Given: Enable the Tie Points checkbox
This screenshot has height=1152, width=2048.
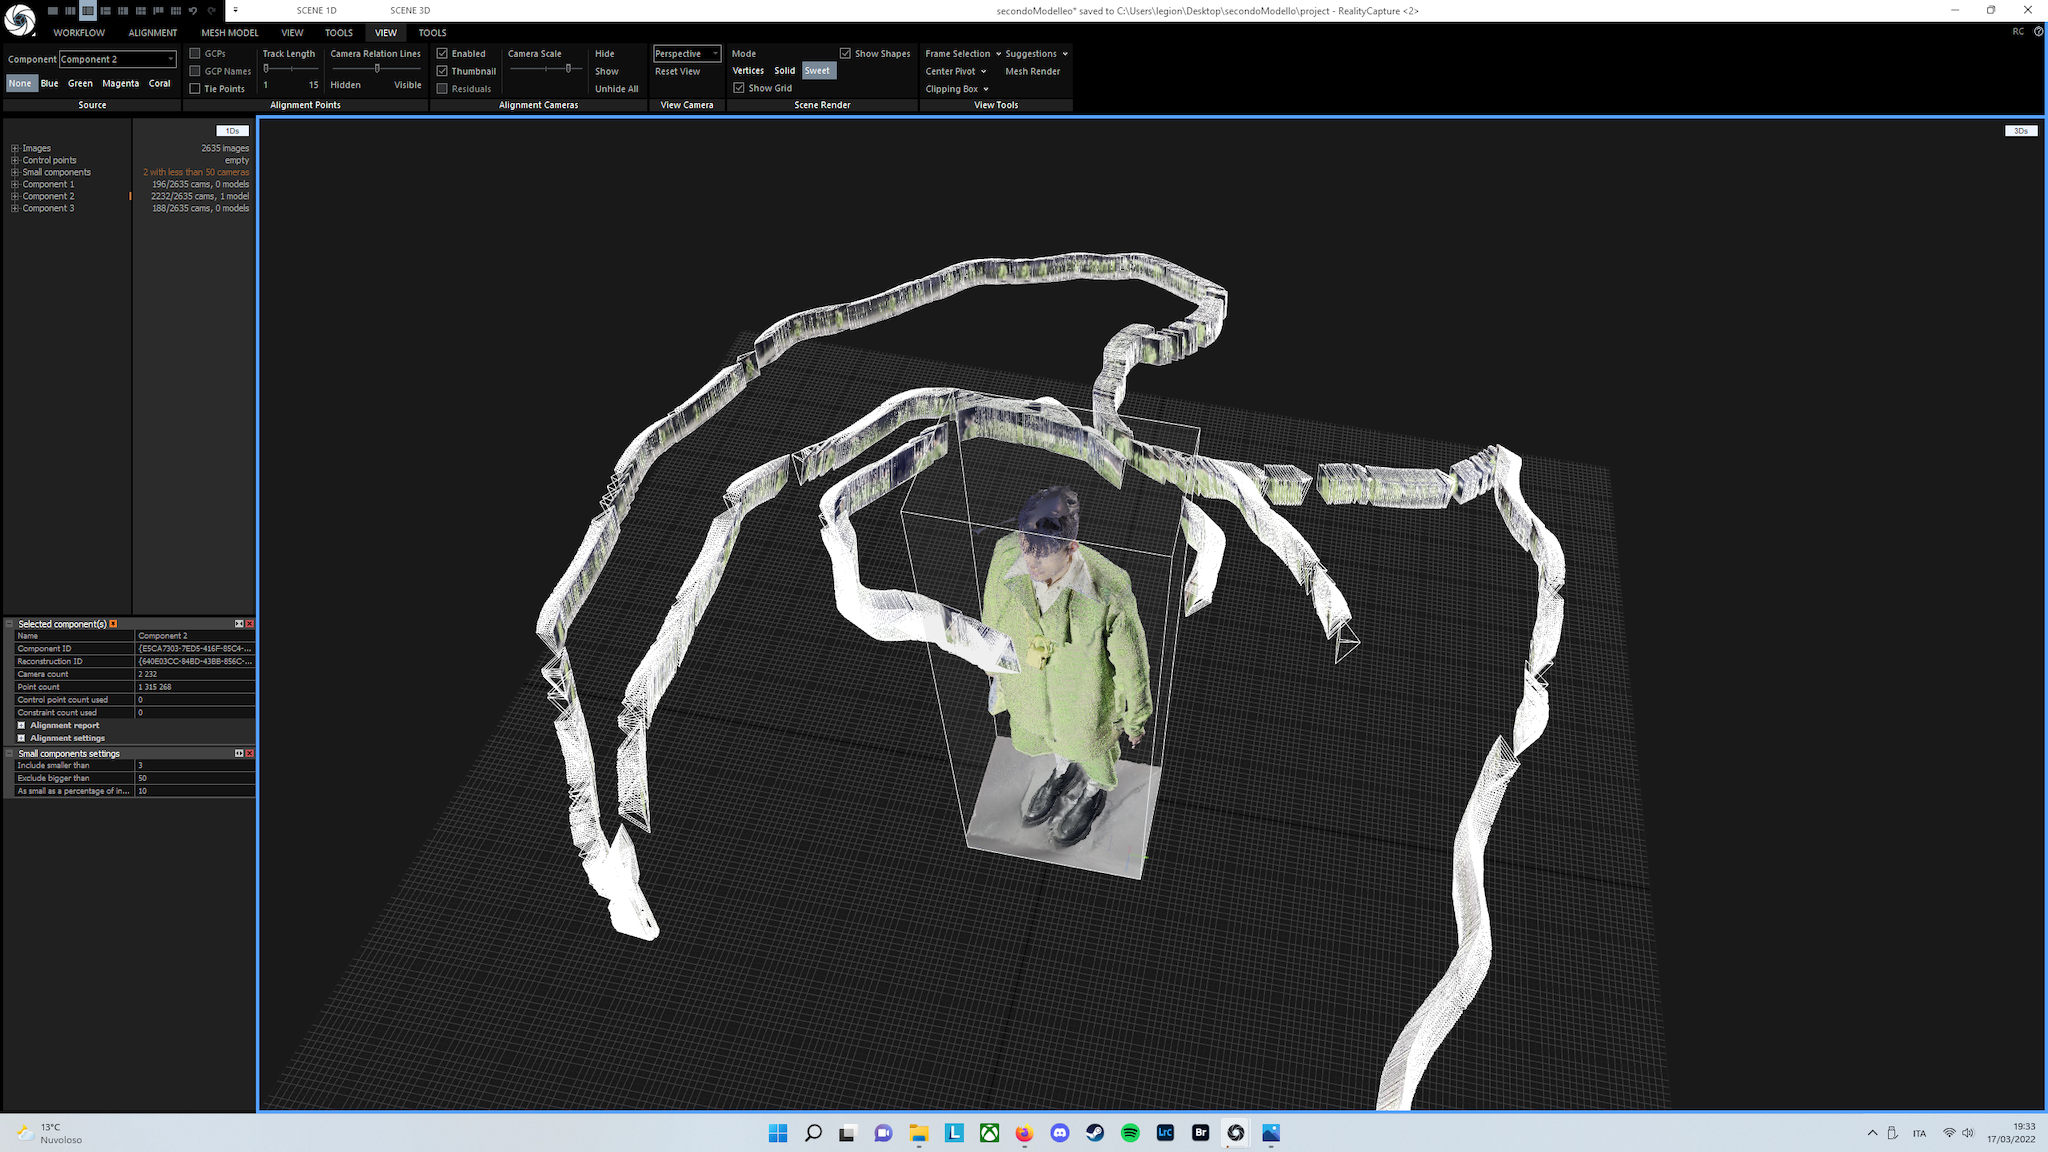Looking at the screenshot, I should point(196,89).
